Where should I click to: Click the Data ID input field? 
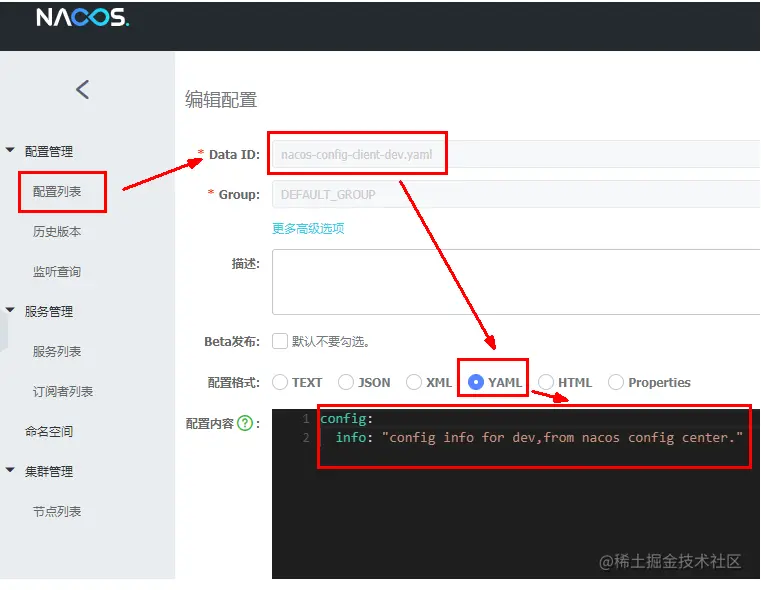[x=516, y=154]
